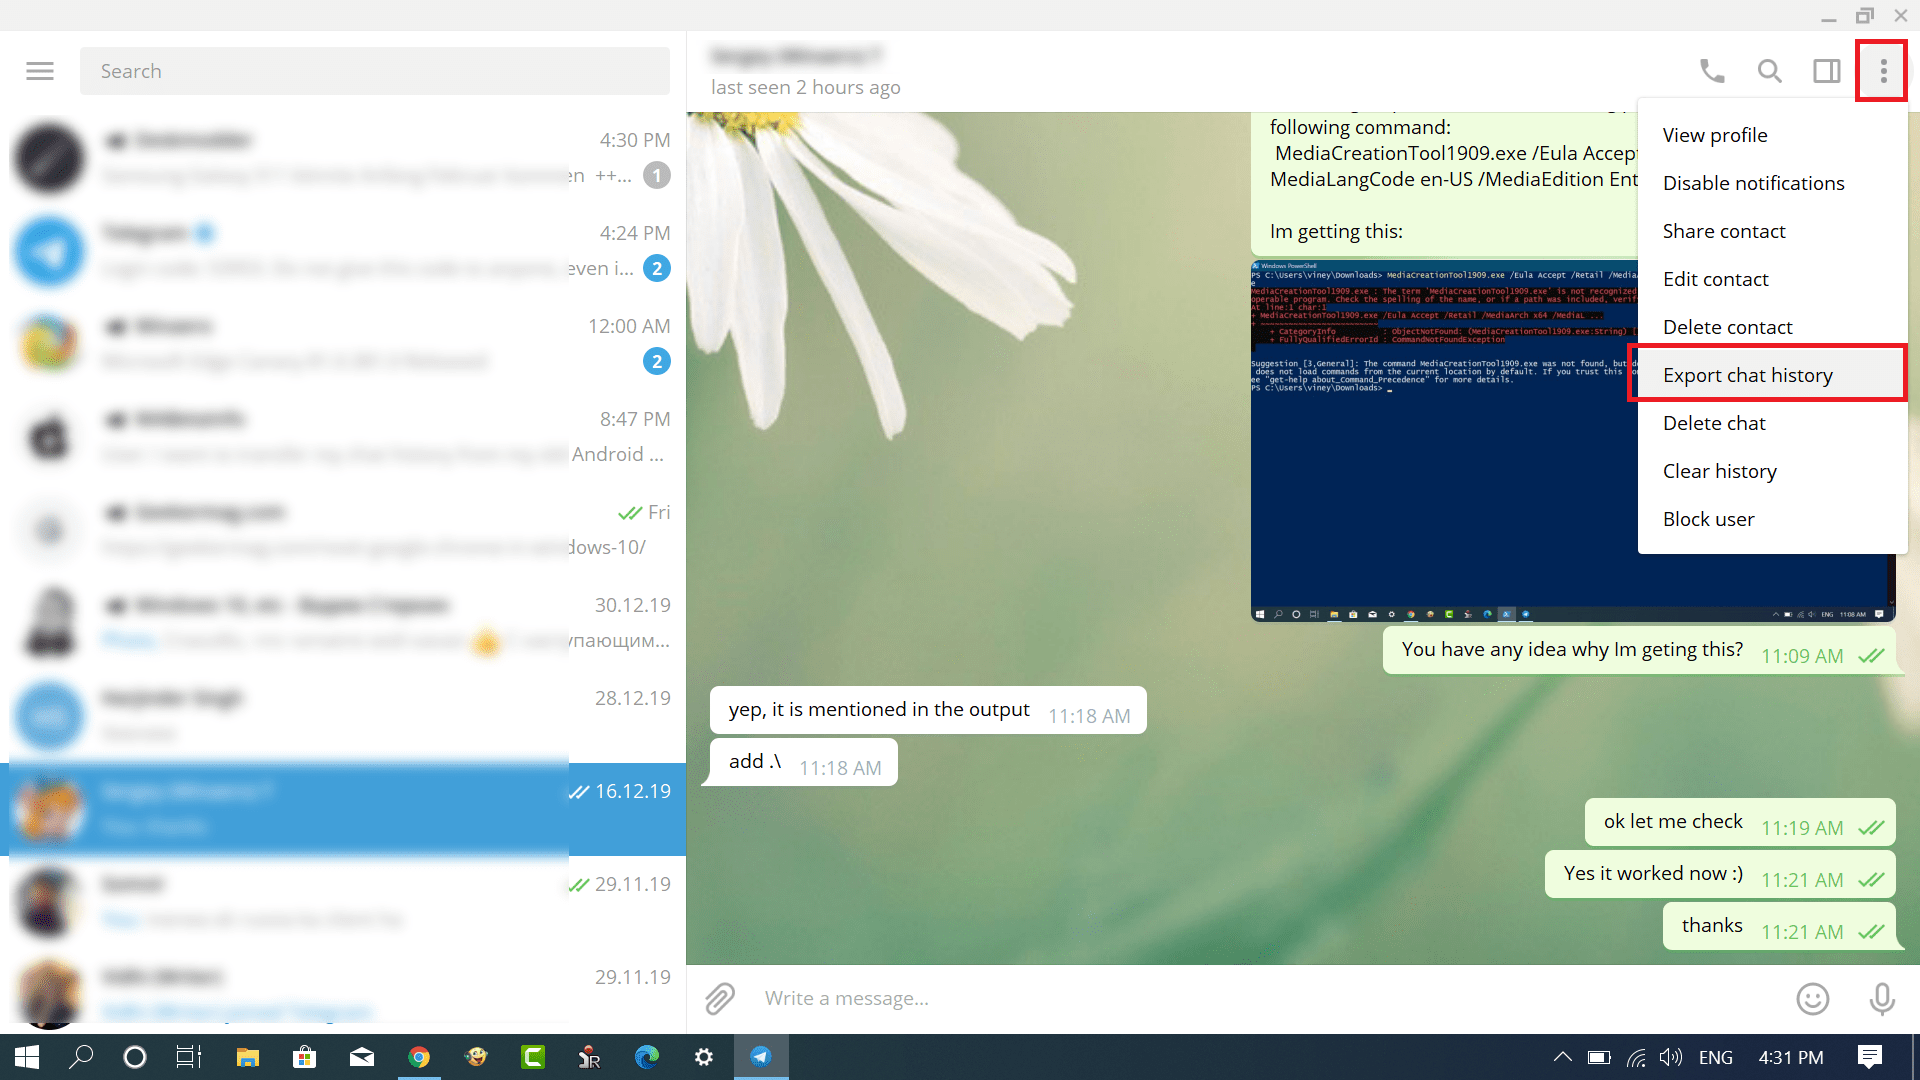This screenshot has width=1920, height=1080.
Task: Select View profile from the menu
Action: (1714, 135)
